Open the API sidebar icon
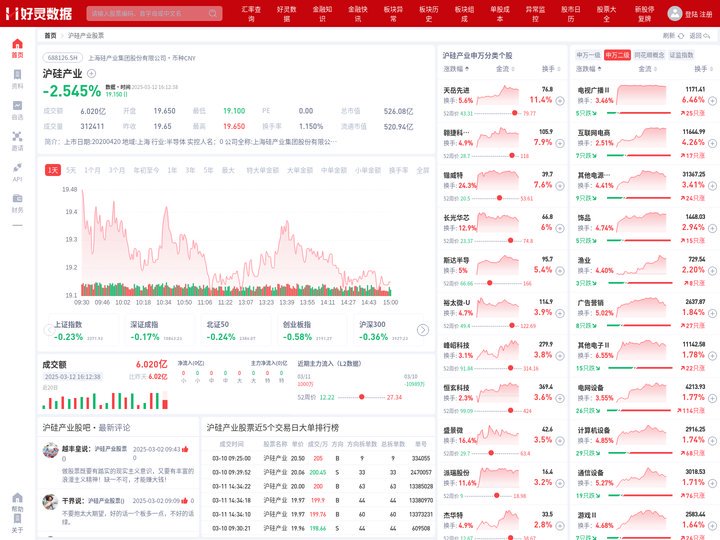This screenshot has height=540, width=720. [17, 168]
